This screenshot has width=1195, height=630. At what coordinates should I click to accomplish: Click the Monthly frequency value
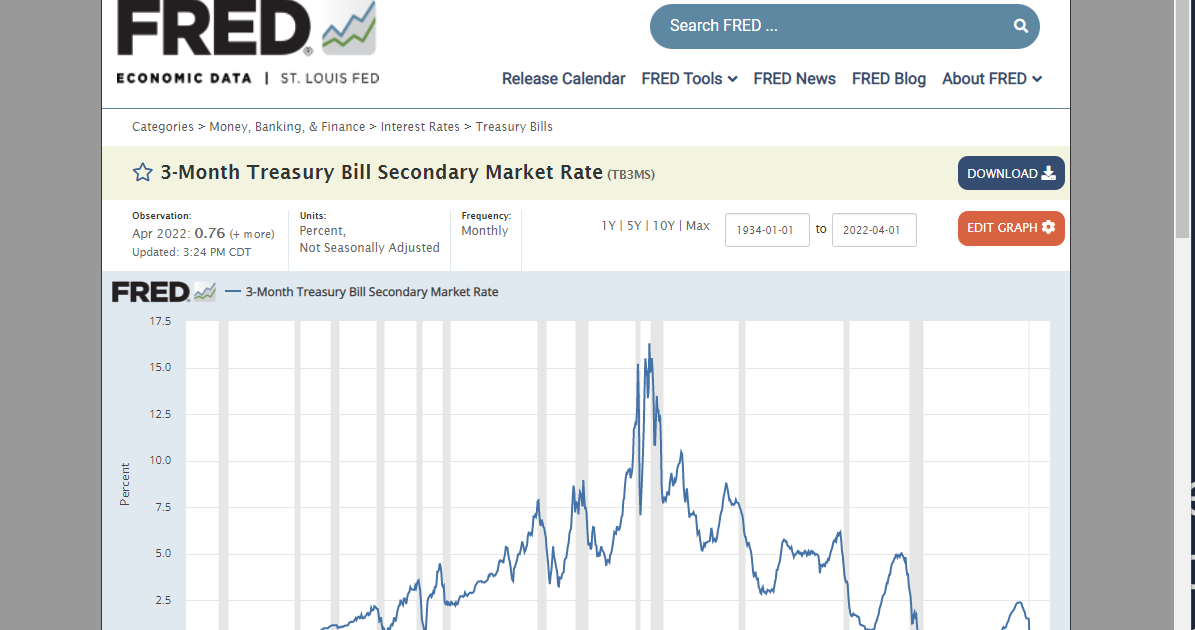[x=485, y=231]
